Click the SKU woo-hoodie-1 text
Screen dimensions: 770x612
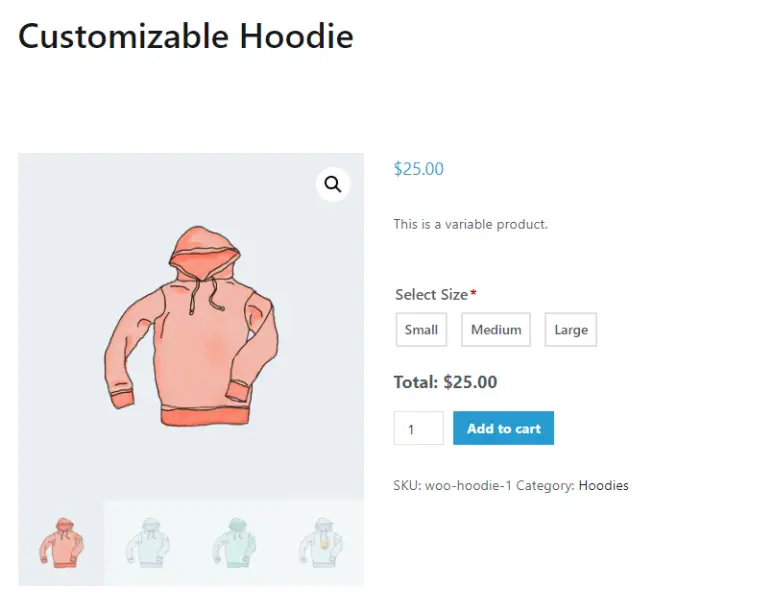(452, 485)
